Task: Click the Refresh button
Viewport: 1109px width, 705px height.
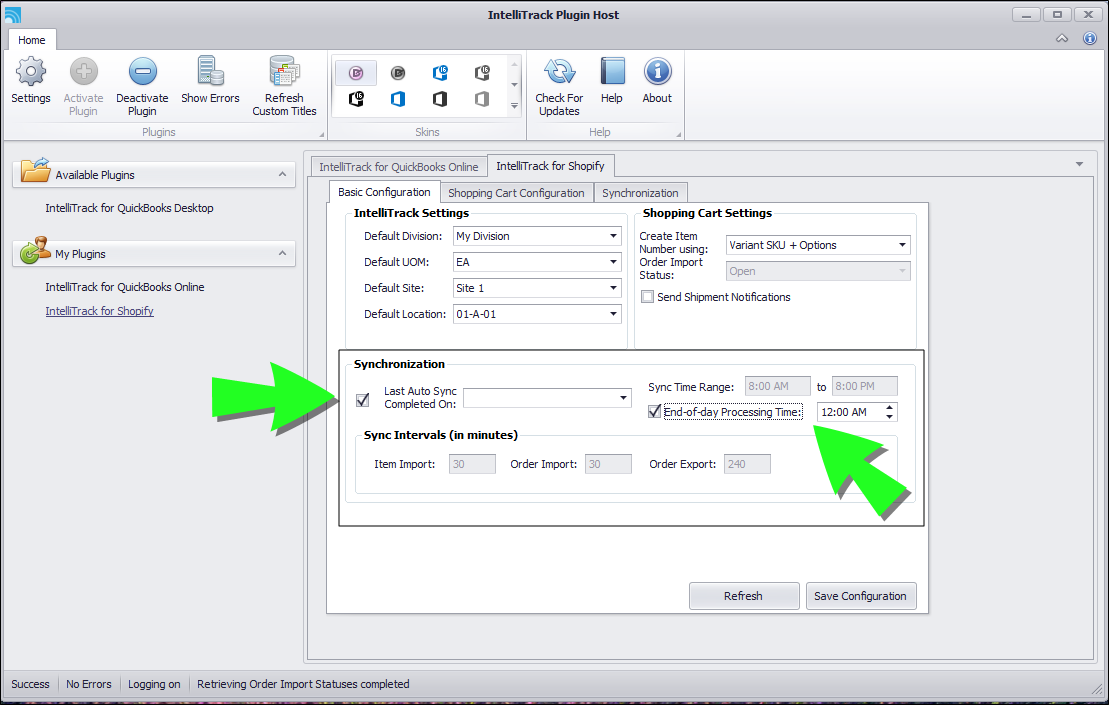Action: (x=744, y=596)
